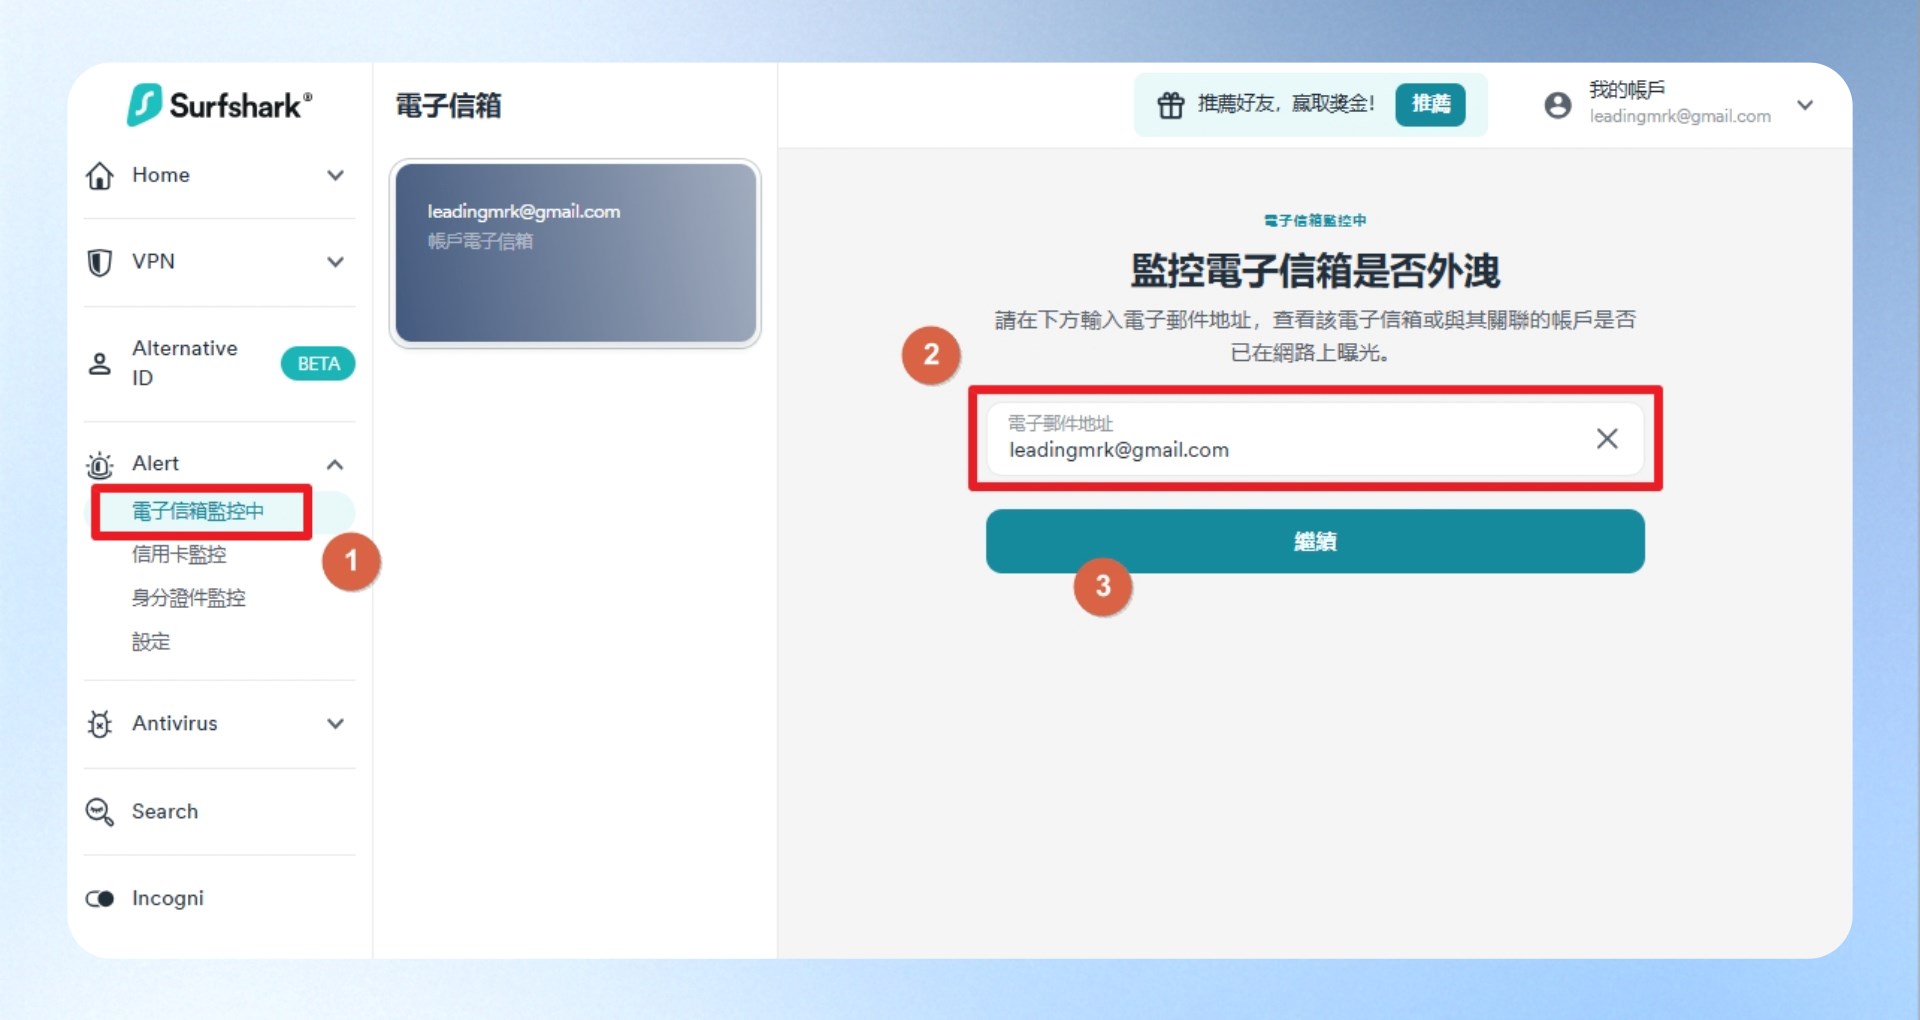Click the 帳戶電子信箱 label on the card
Screen dimensions: 1920x1020
[480, 242]
